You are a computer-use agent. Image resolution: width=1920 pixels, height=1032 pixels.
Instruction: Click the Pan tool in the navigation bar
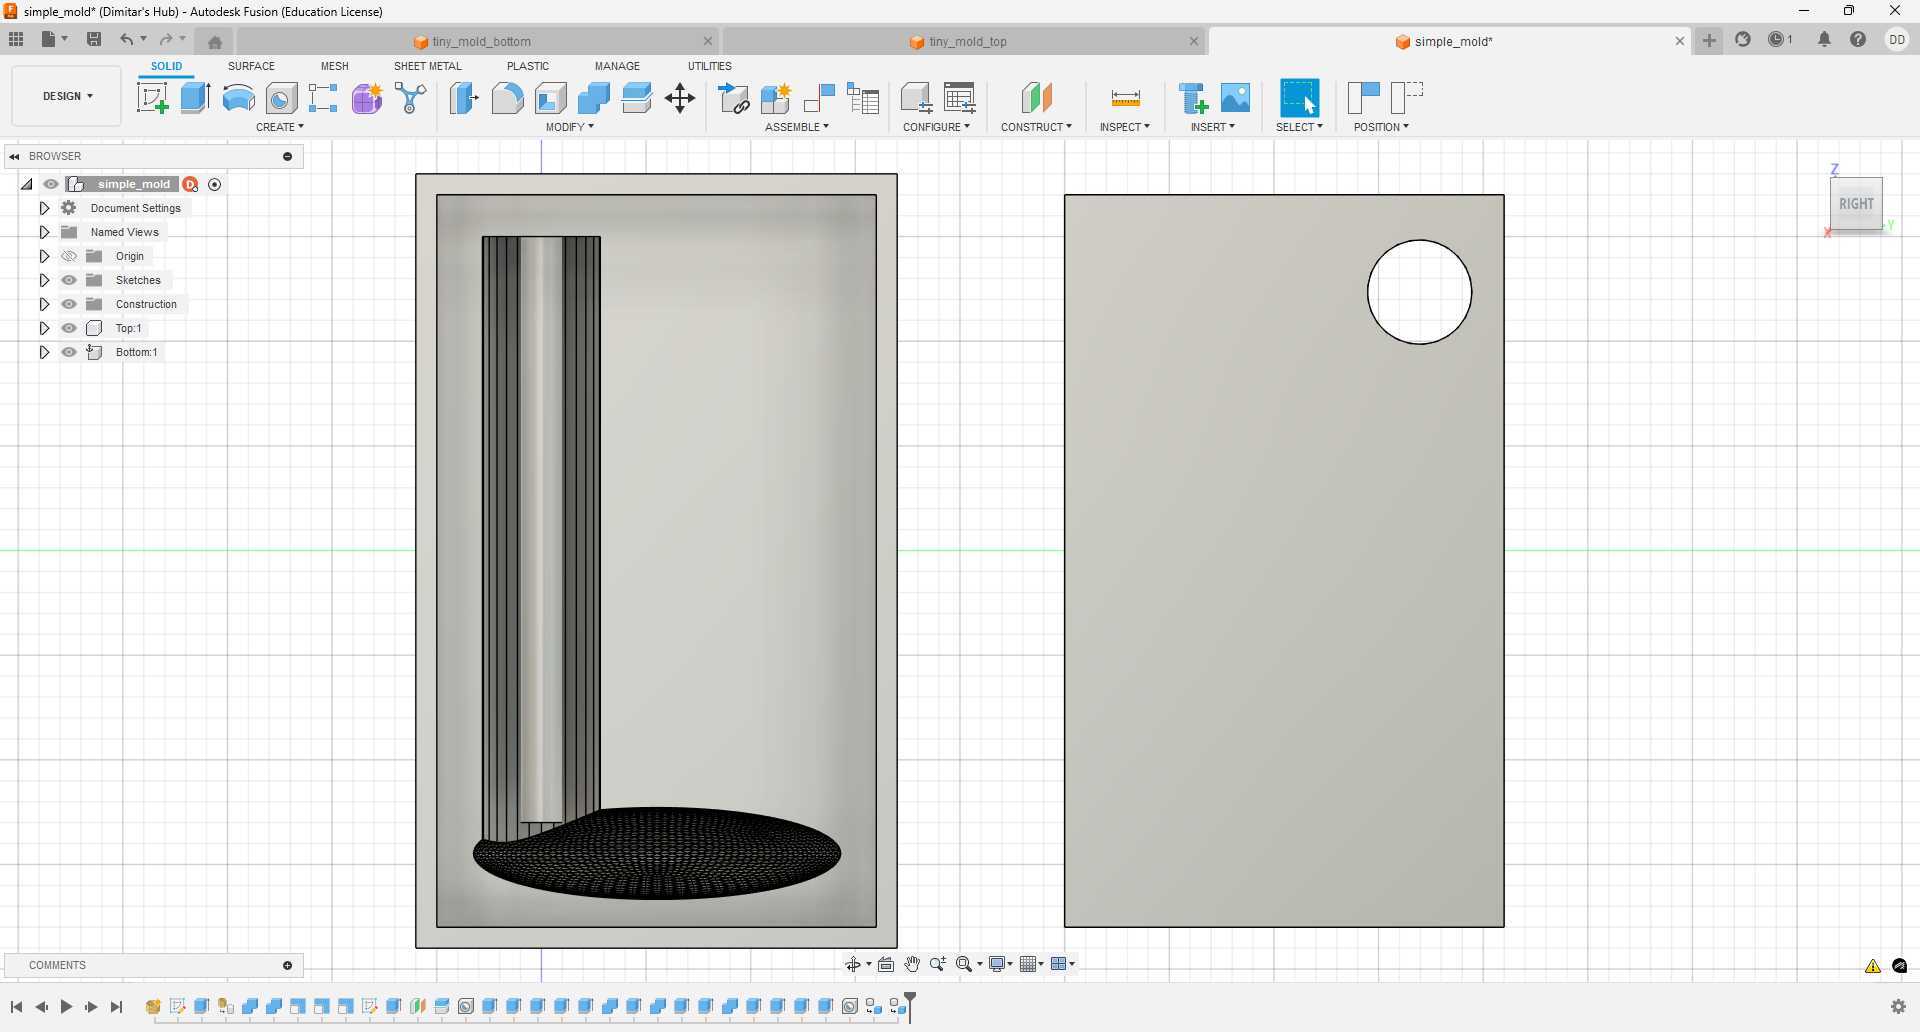[x=912, y=964]
